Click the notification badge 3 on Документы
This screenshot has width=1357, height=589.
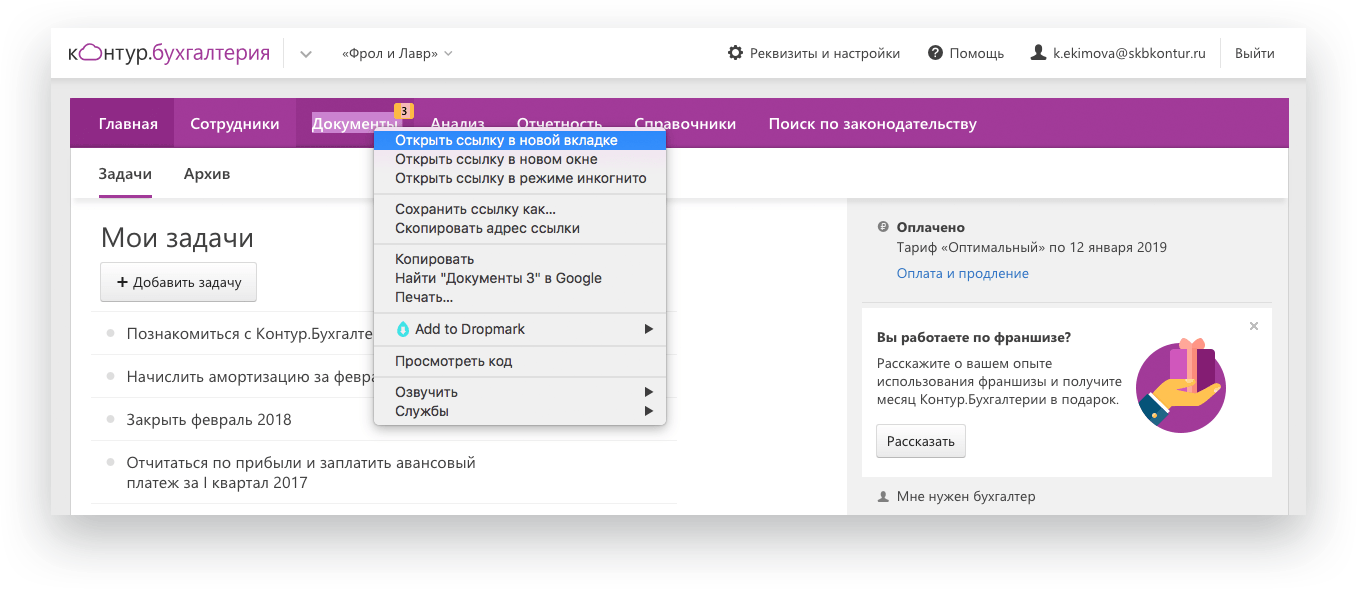coord(404,110)
